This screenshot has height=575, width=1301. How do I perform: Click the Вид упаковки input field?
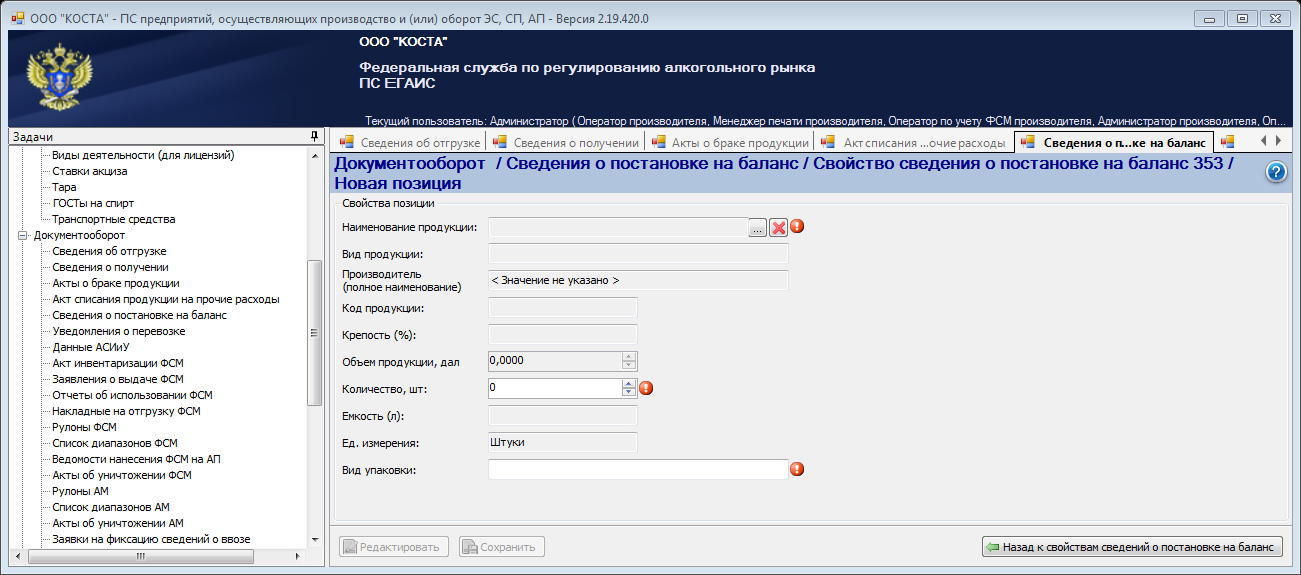(638, 469)
